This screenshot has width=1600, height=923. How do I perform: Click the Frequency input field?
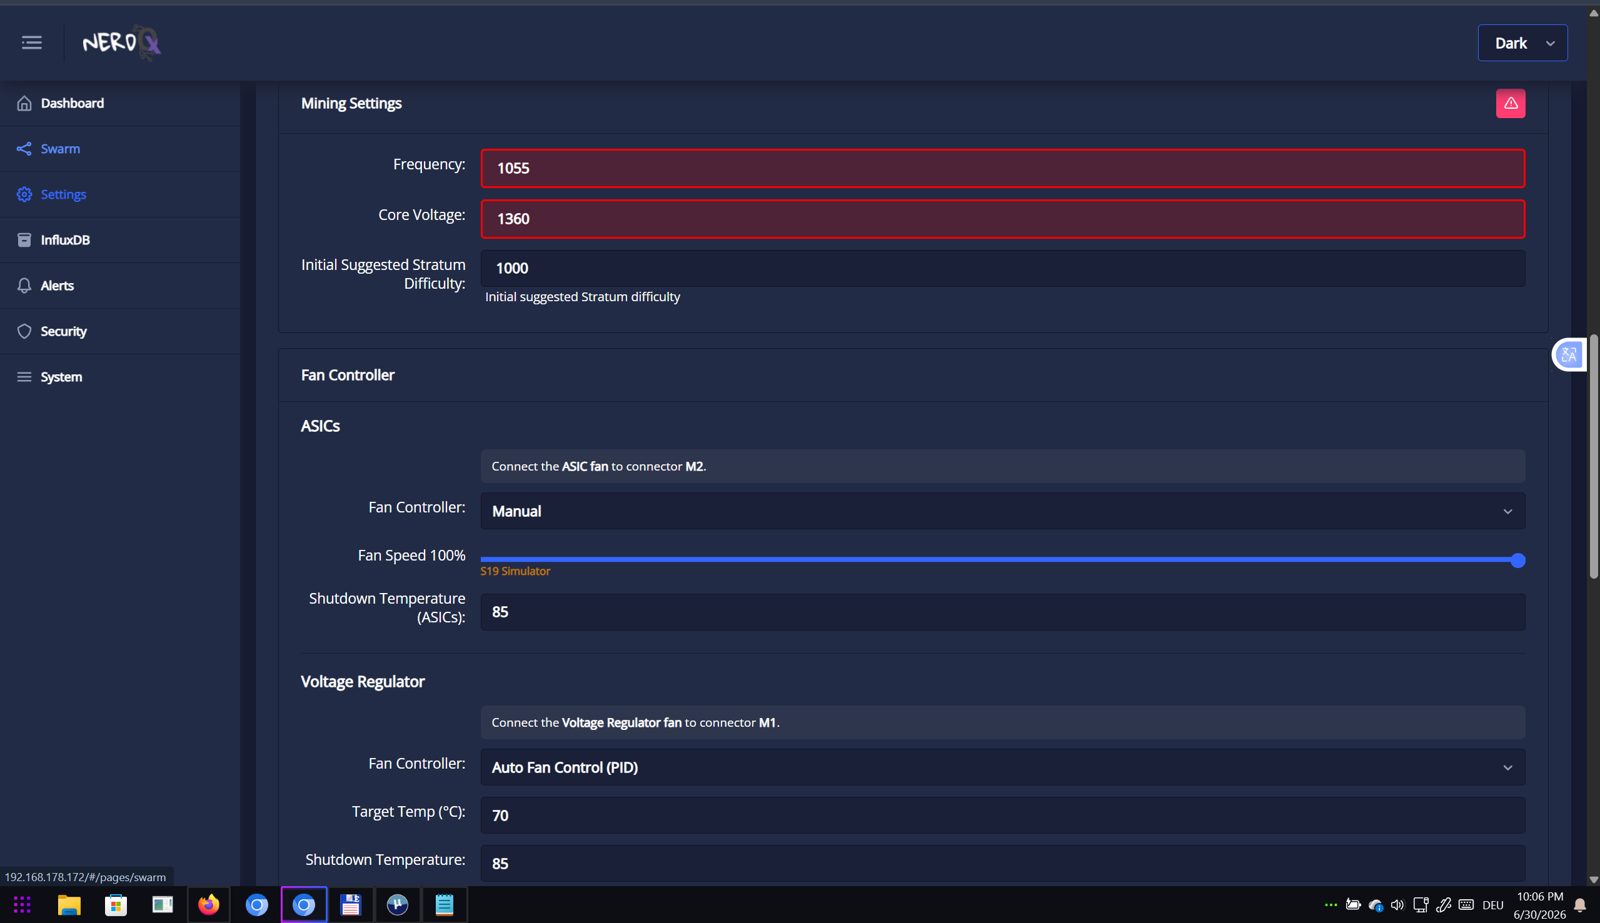[x=1003, y=168]
